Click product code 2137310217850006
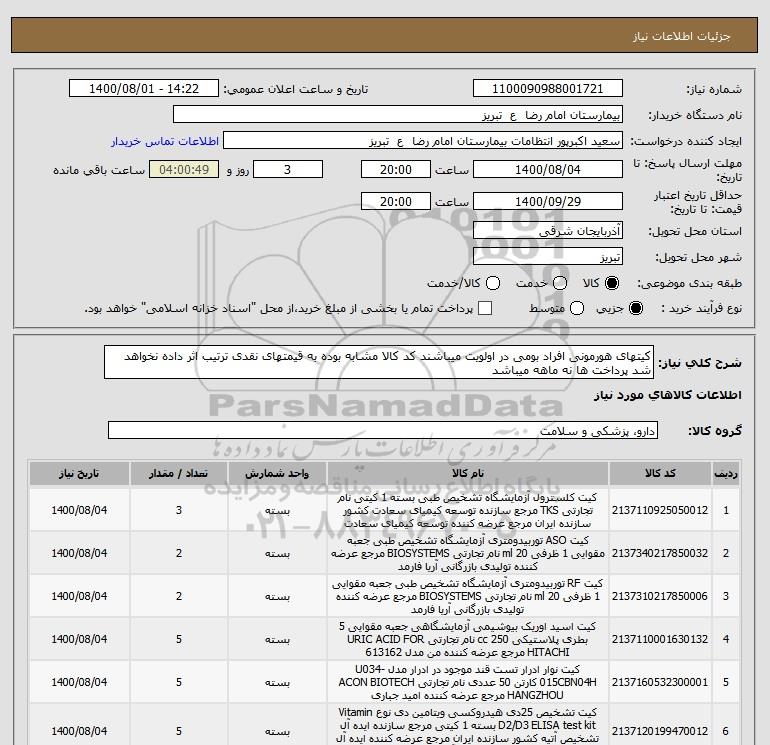 point(660,596)
